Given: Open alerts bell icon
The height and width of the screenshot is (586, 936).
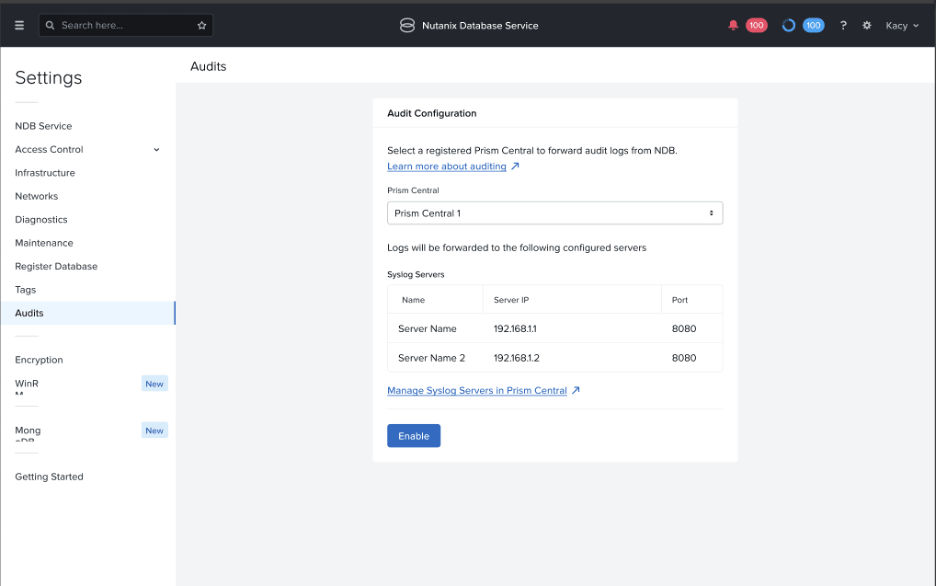Looking at the screenshot, I should tap(733, 25).
